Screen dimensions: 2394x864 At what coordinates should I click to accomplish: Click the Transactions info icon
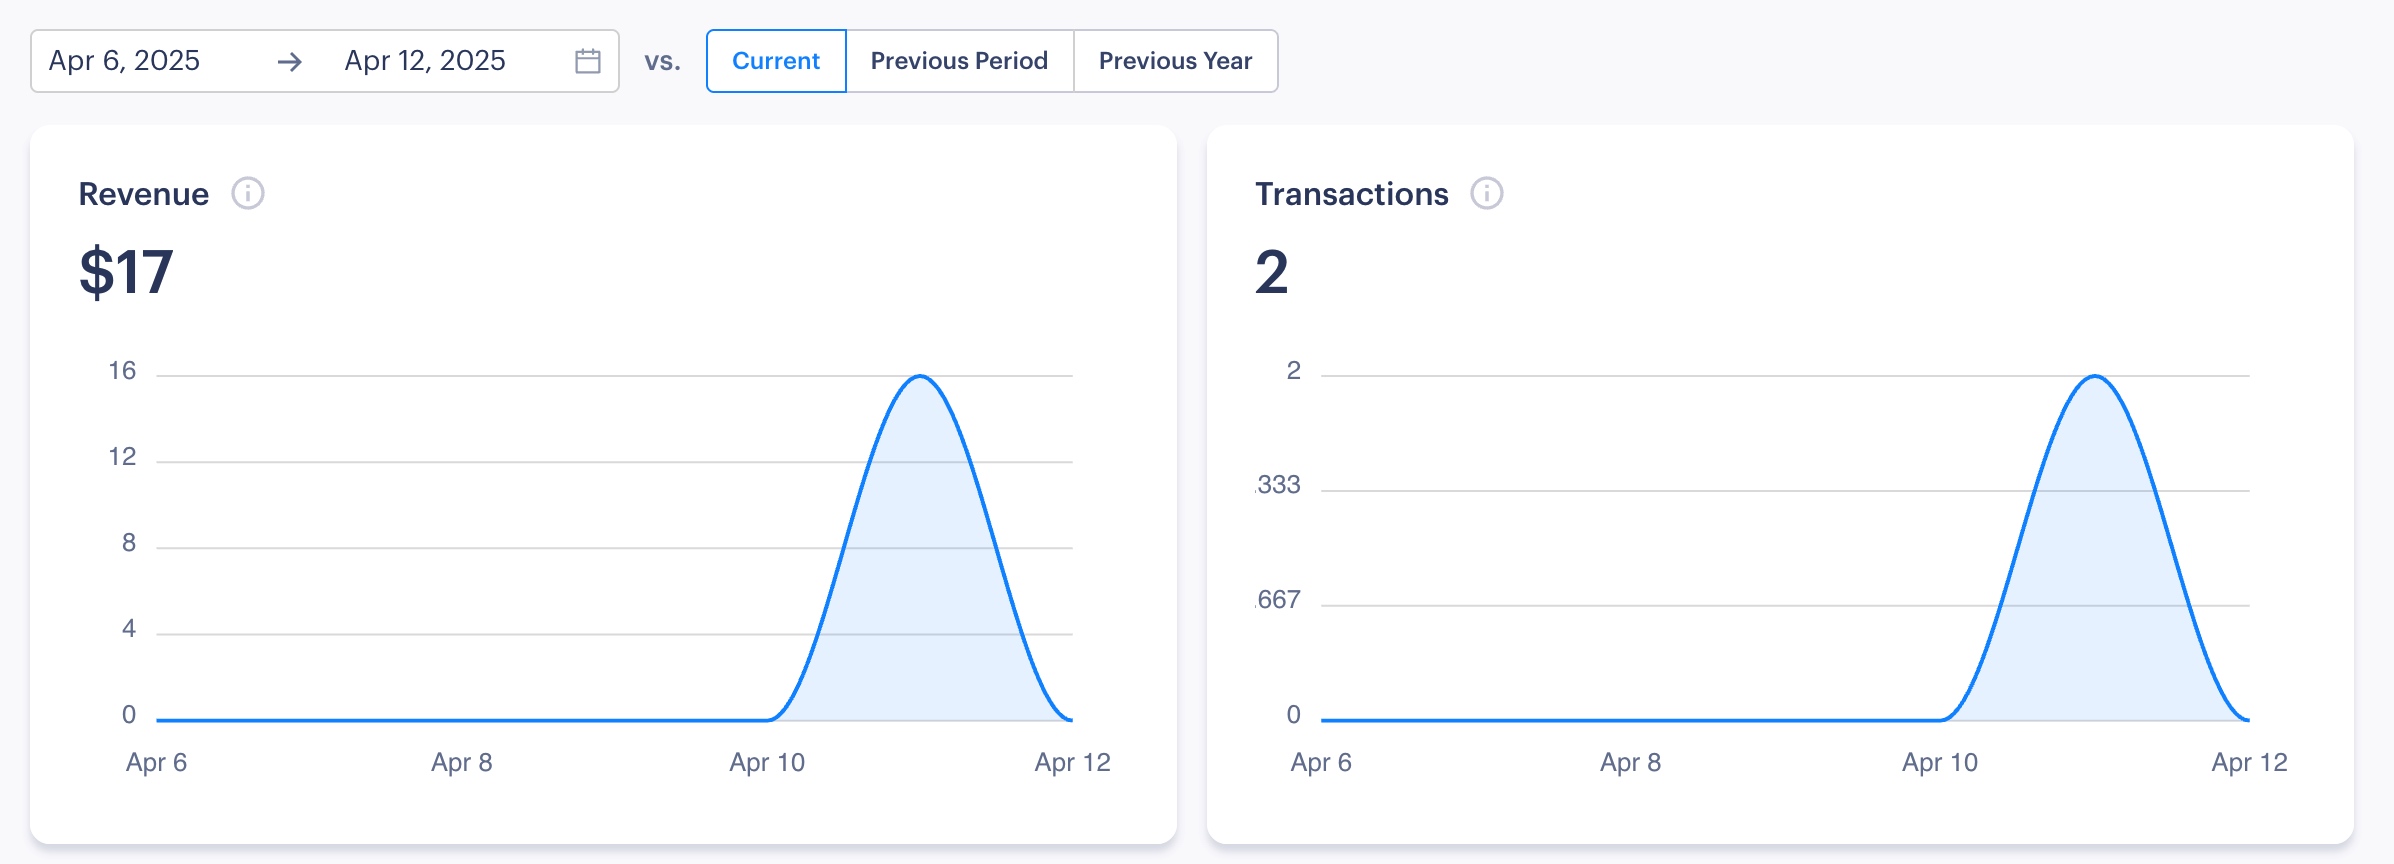(x=1486, y=193)
